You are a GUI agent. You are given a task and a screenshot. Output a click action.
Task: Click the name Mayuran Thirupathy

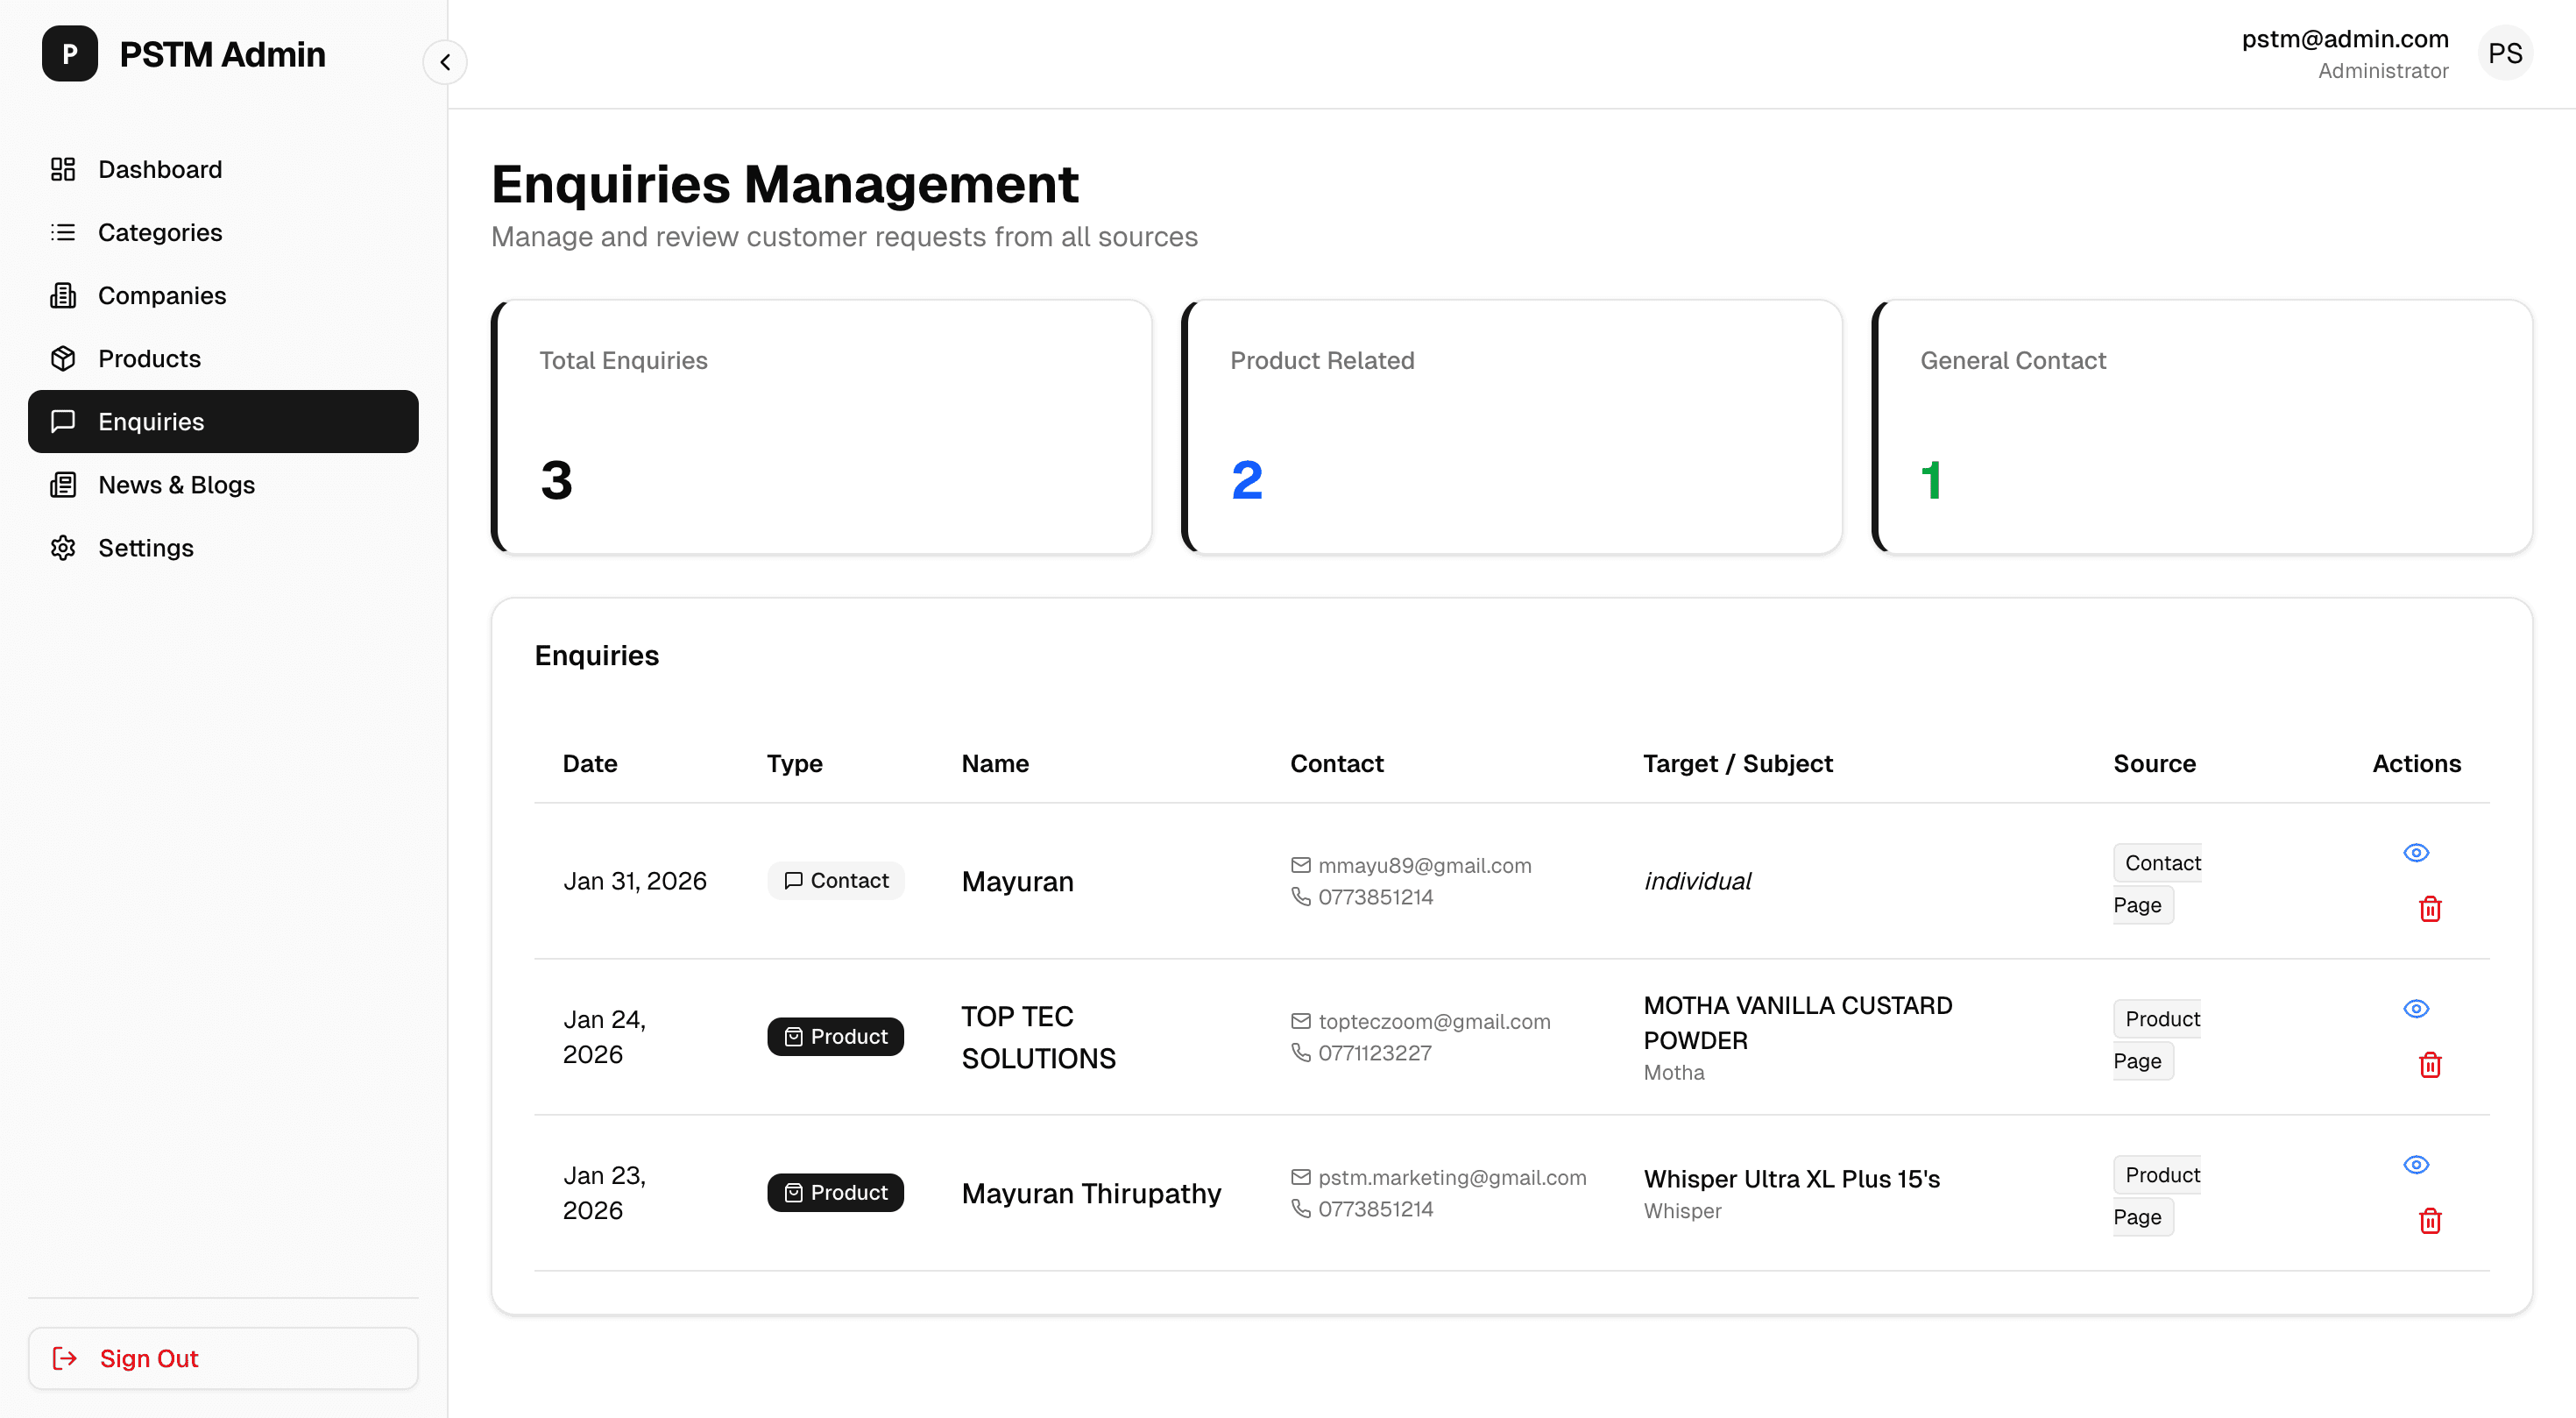point(1091,1193)
